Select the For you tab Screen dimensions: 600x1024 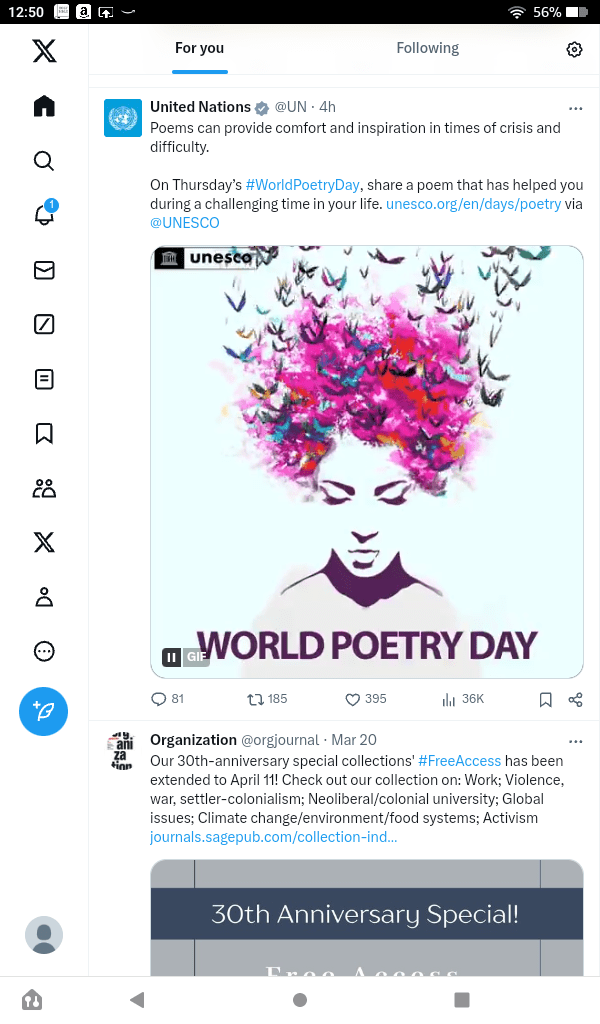coord(199,48)
